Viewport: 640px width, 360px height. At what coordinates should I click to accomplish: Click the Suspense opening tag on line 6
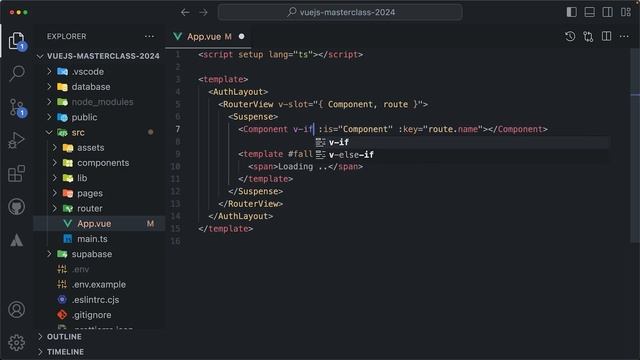point(253,117)
